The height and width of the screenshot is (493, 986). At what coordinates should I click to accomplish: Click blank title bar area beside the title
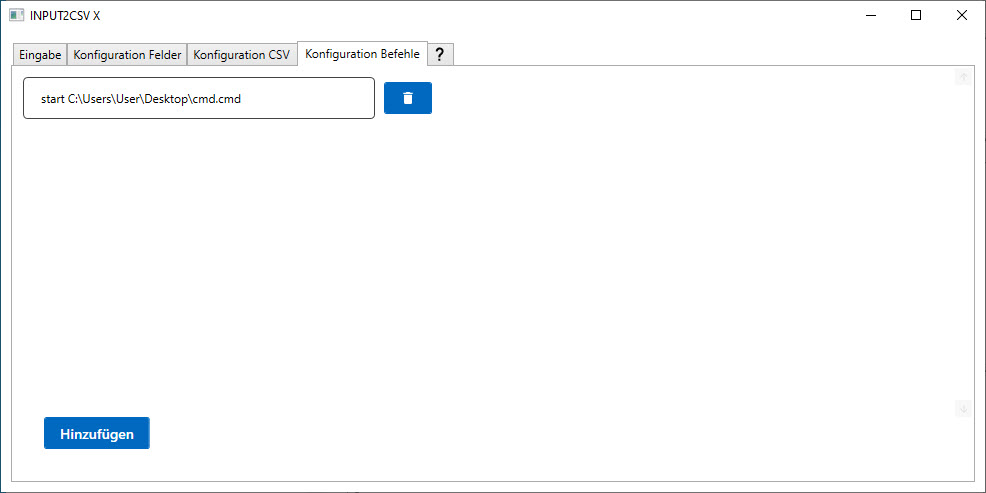tap(450, 15)
